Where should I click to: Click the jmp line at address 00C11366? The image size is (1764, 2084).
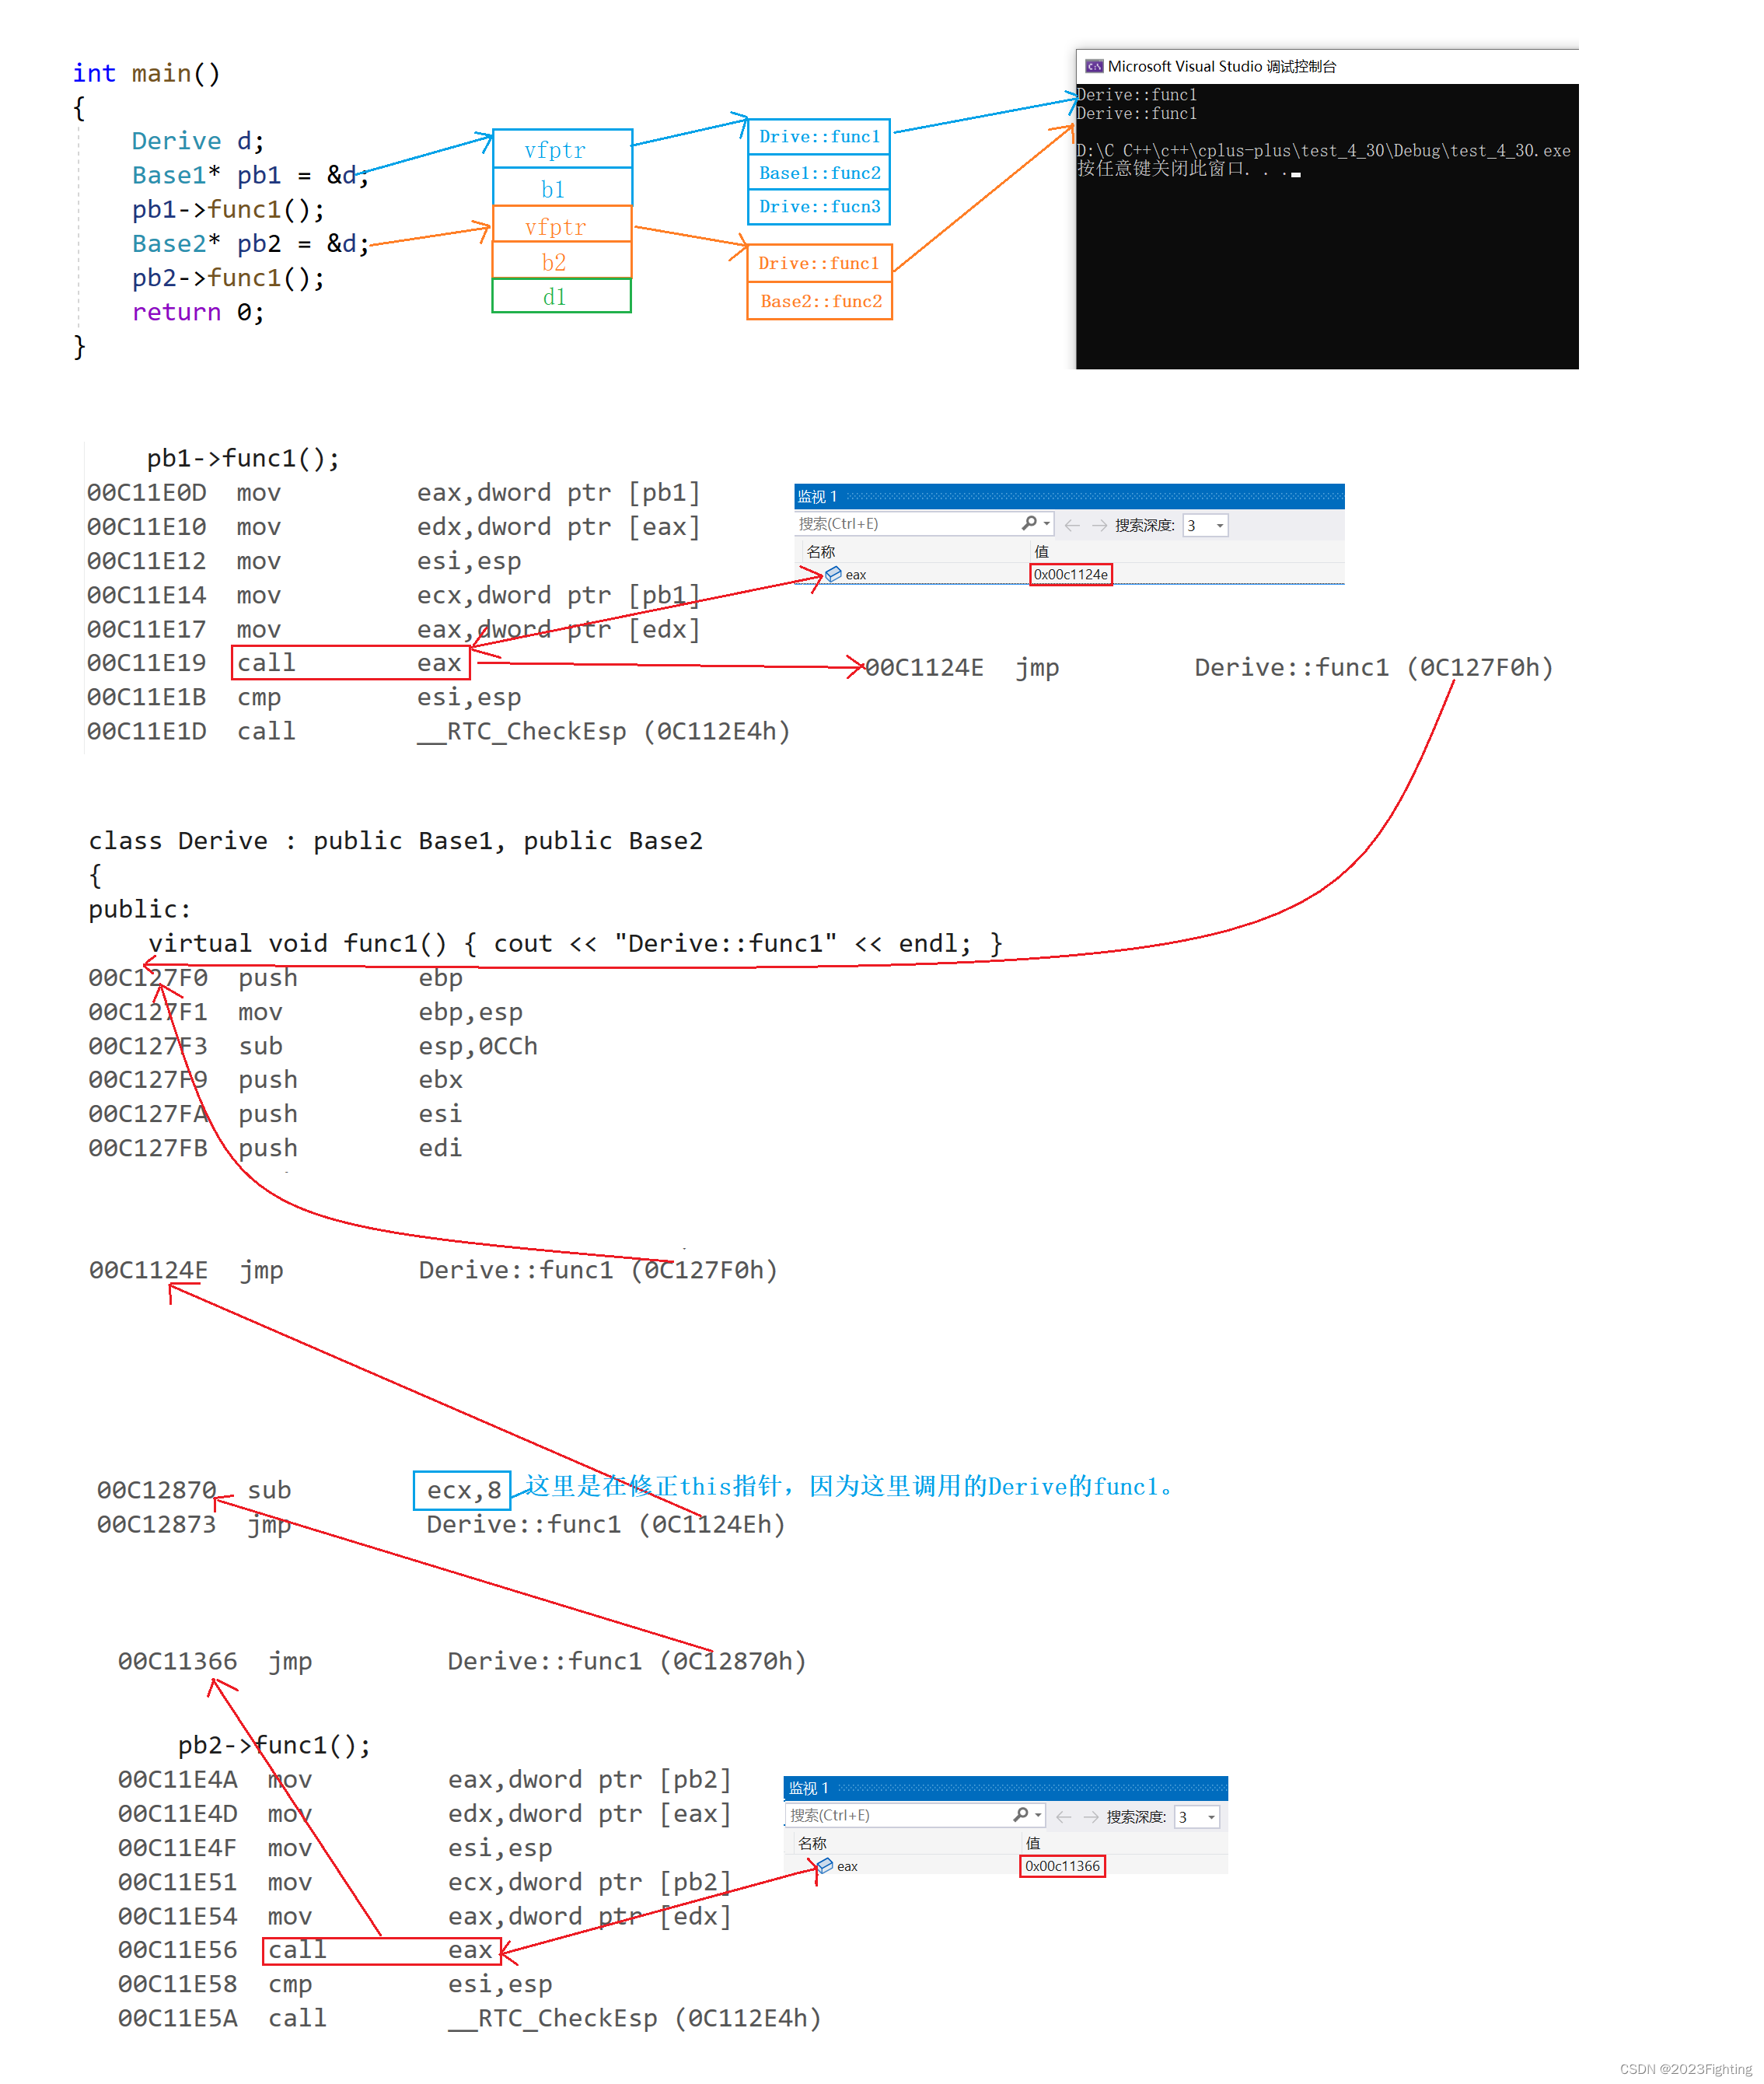pyautogui.click(x=462, y=1661)
